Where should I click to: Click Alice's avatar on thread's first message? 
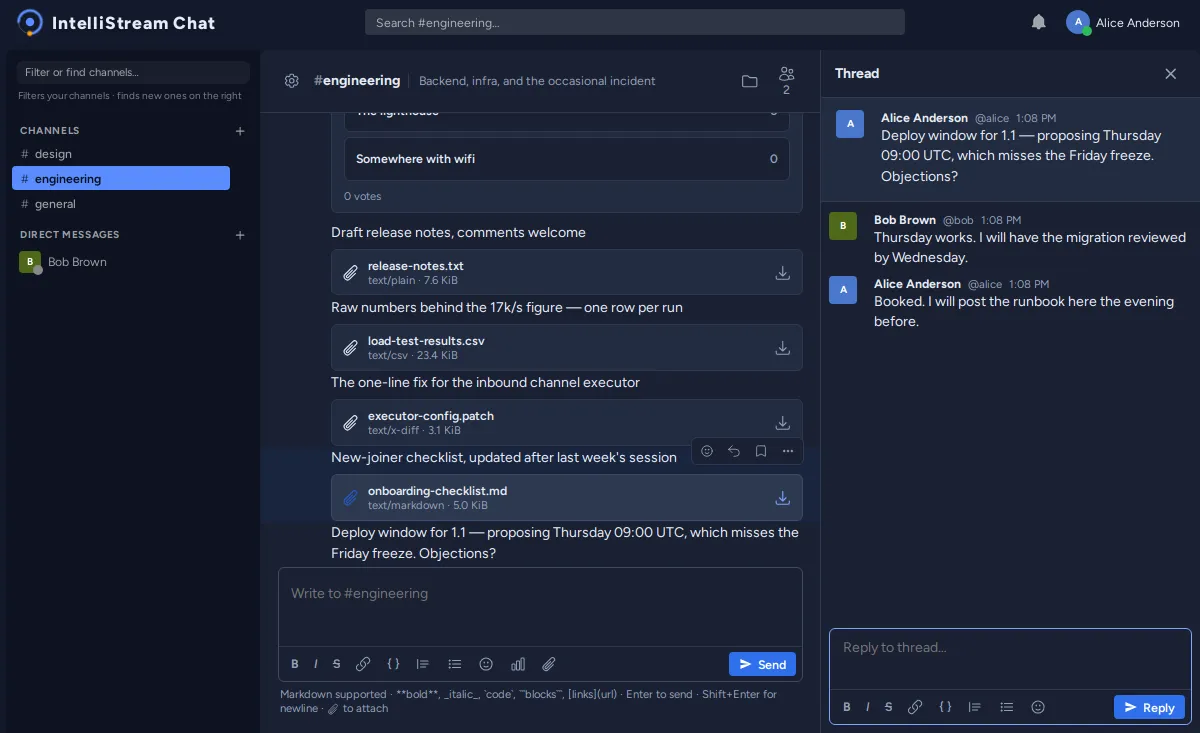click(x=850, y=124)
